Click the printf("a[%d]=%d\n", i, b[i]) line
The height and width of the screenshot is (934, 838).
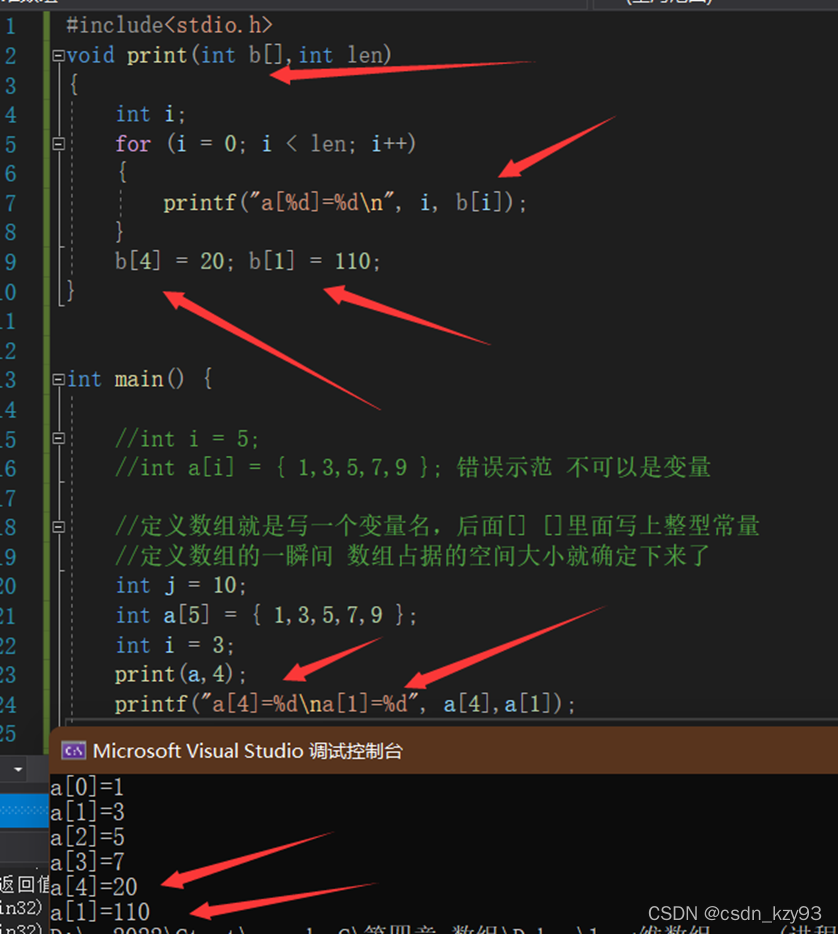coord(345,203)
